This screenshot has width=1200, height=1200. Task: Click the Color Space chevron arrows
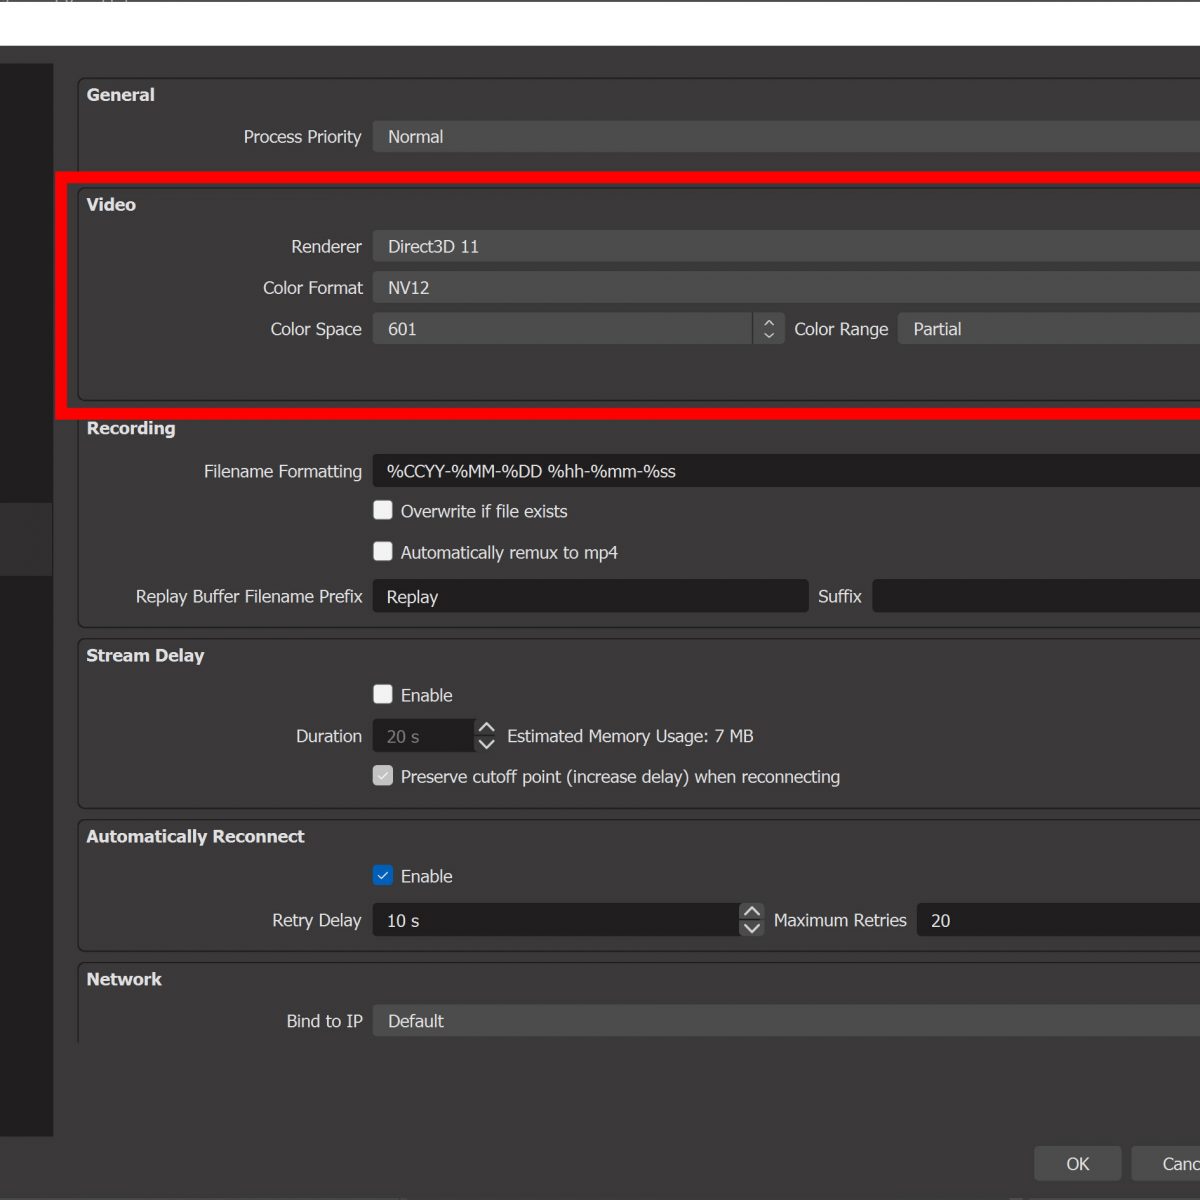click(x=768, y=329)
